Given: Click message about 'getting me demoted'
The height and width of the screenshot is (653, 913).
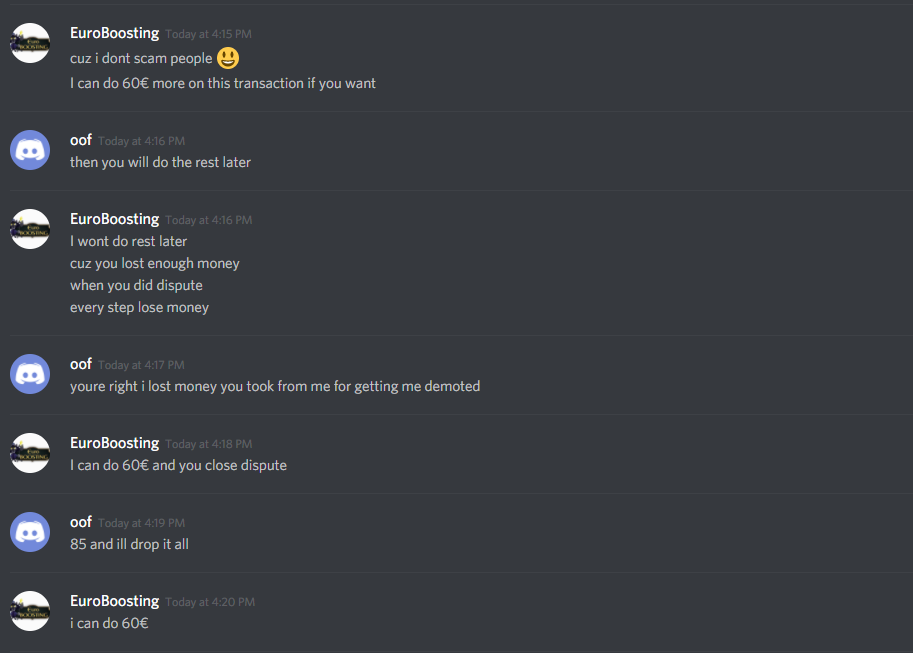Looking at the screenshot, I should pos(275,386).
